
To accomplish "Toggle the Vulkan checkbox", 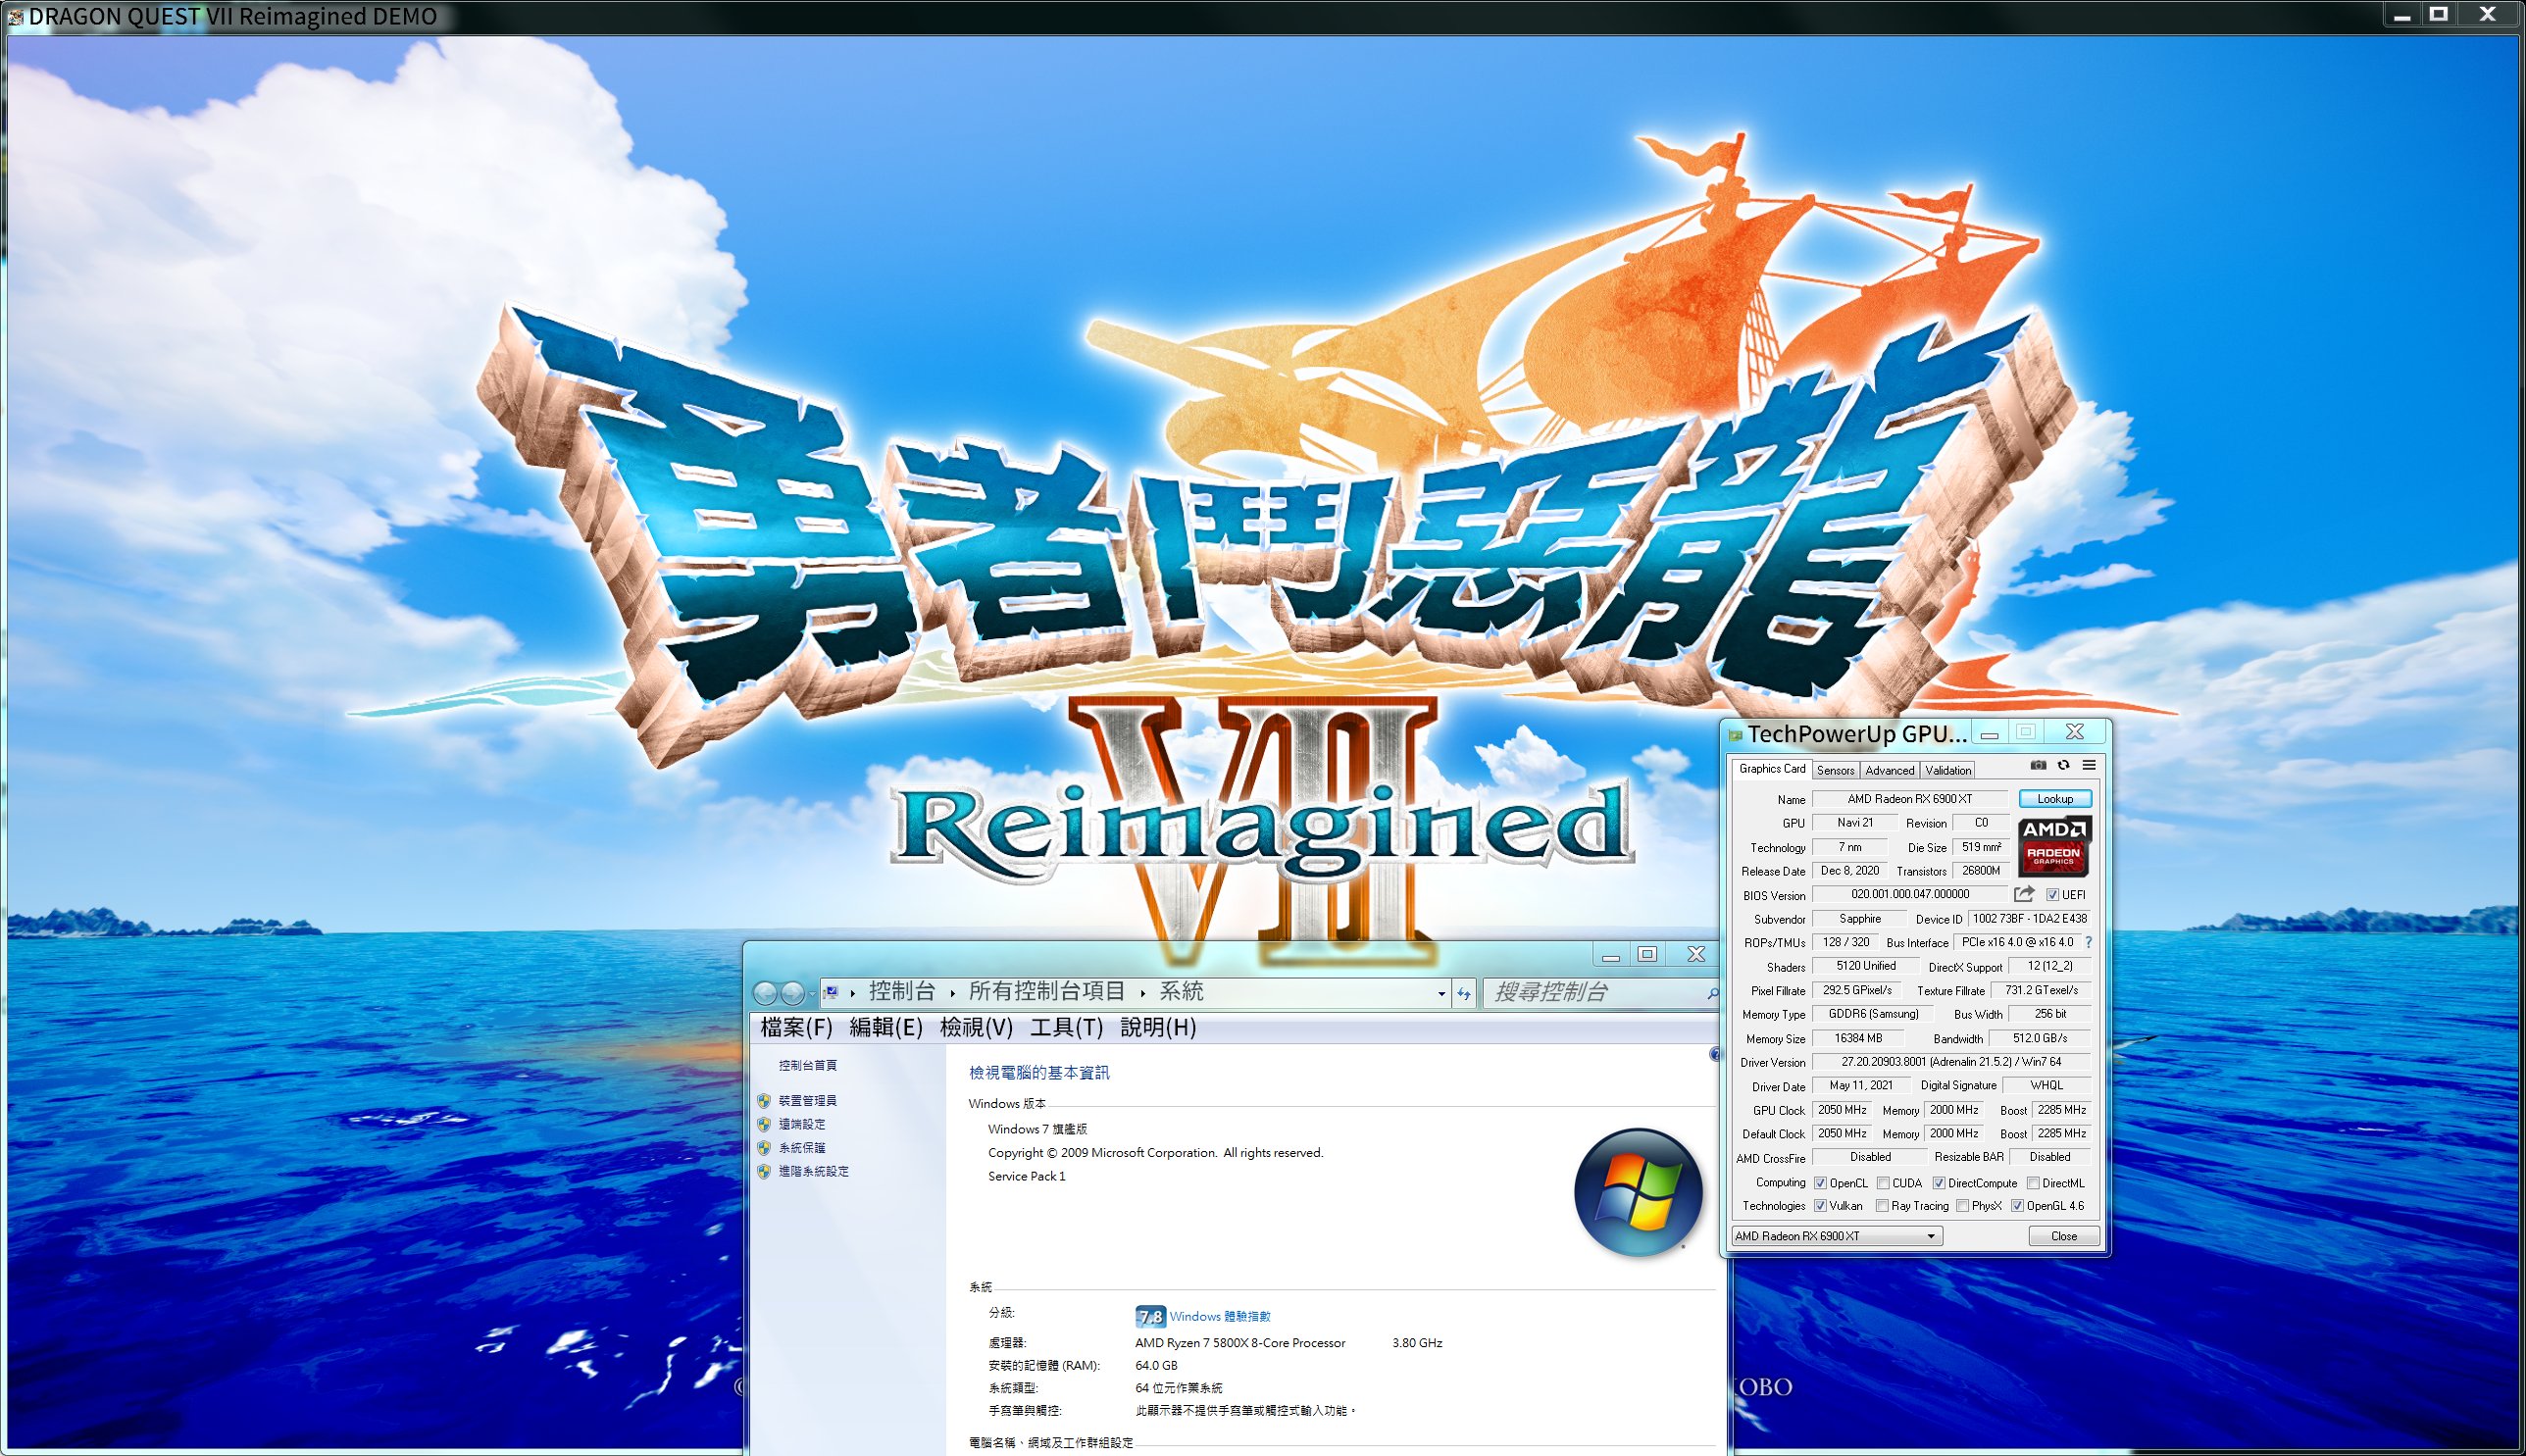I will tap(1820, 1206).
